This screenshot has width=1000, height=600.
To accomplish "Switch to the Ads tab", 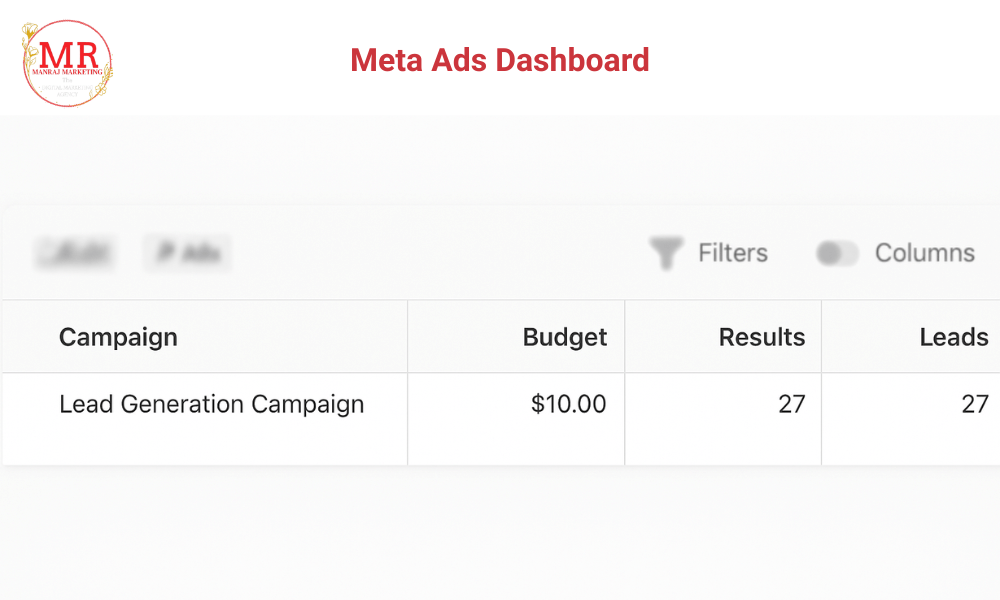I will pyautogui.click(x=187, y=254).
